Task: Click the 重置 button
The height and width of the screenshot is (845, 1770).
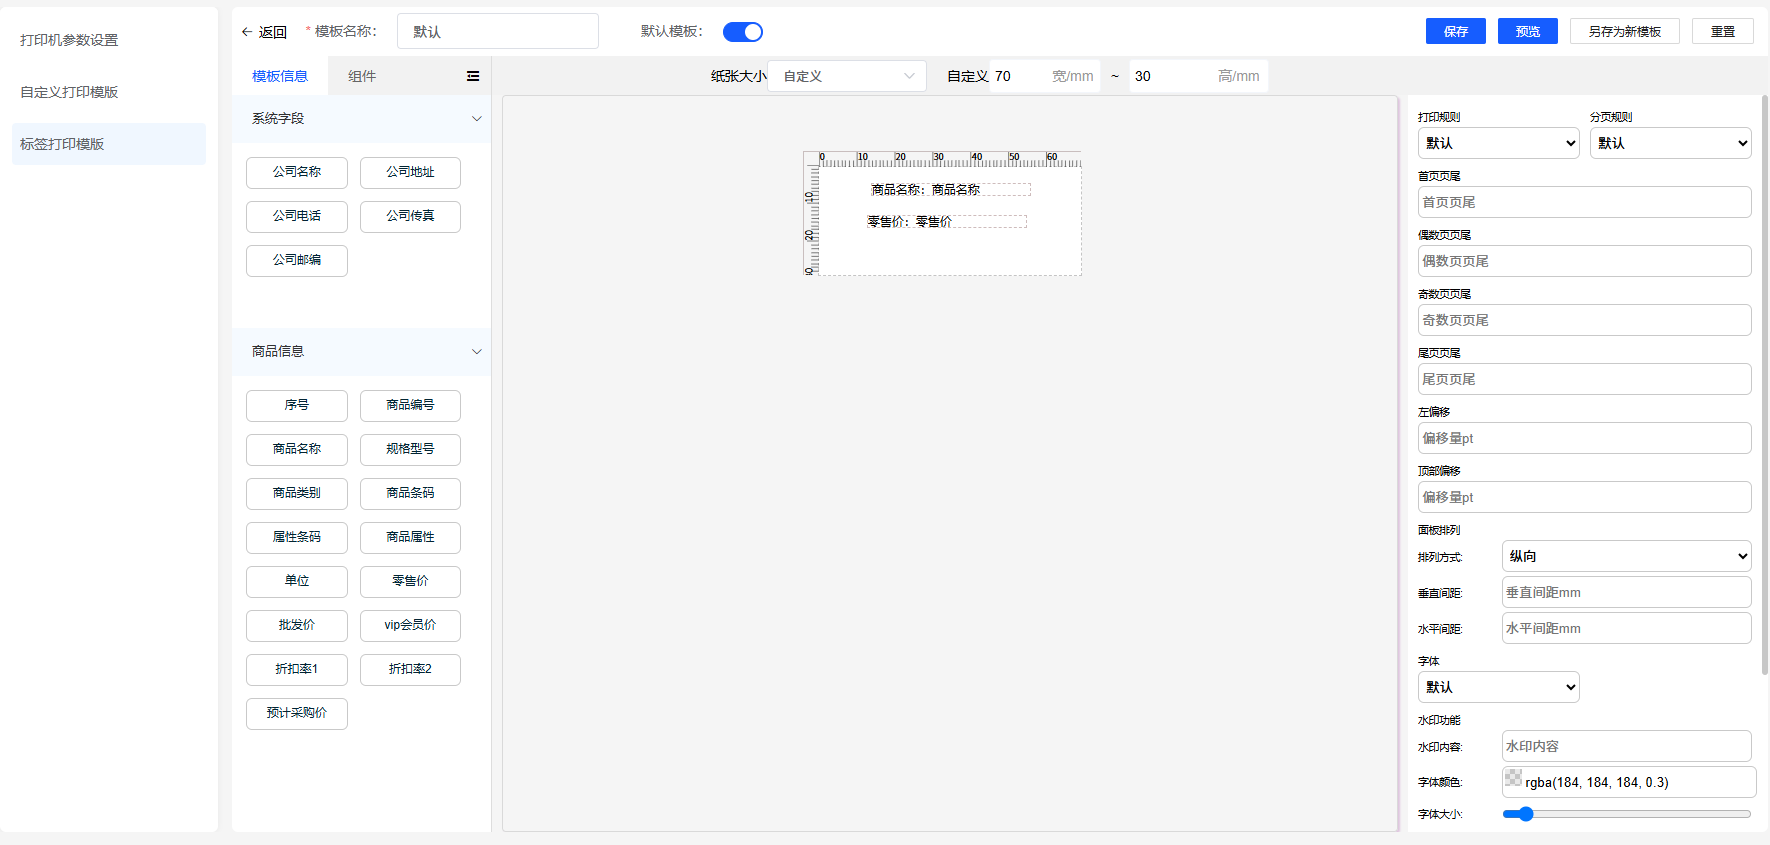Action: [1723, 31]
